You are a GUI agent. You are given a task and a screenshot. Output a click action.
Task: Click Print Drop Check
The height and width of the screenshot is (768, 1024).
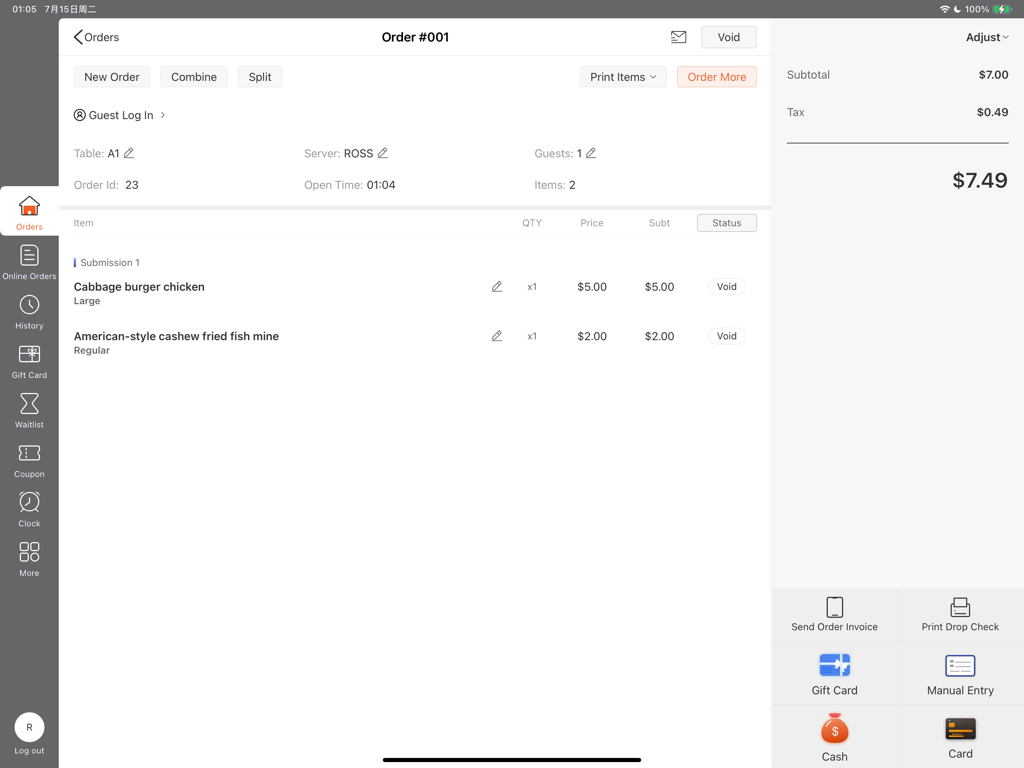point(959,613)
